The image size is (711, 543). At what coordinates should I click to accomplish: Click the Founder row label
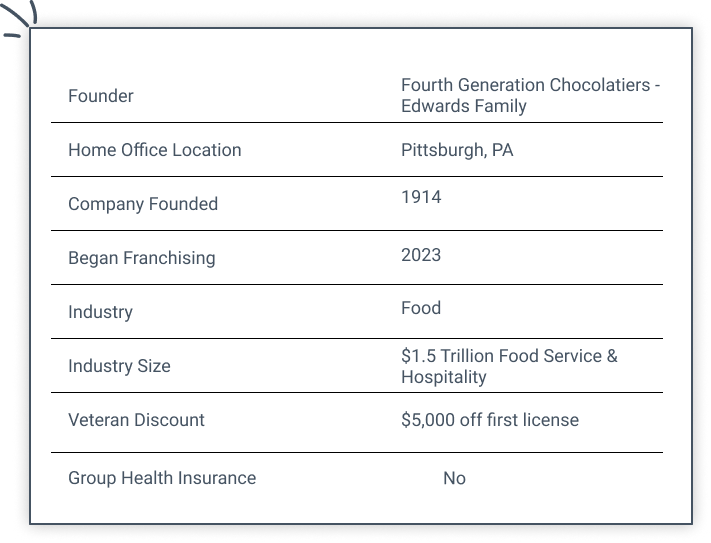coord(100,96)
